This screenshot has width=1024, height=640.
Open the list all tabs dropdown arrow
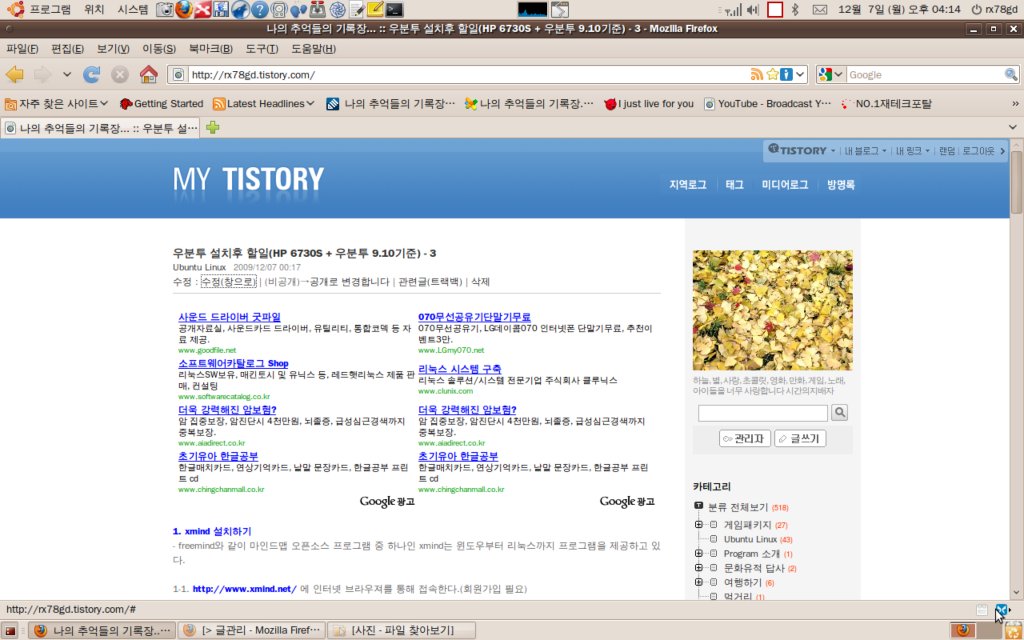point(1013,127)
